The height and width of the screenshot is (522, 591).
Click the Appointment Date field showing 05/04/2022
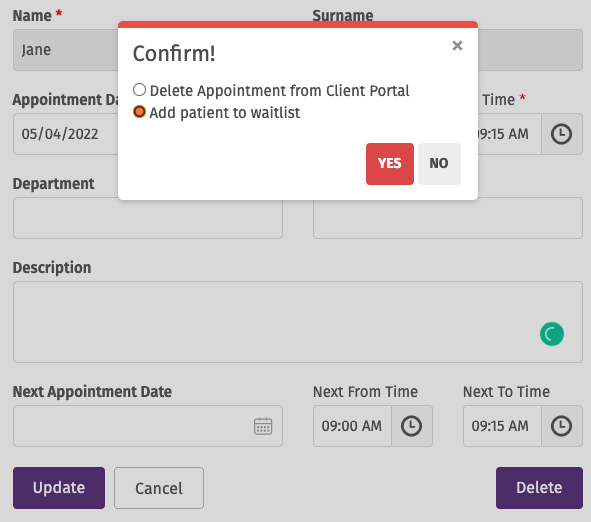point(66,134)
